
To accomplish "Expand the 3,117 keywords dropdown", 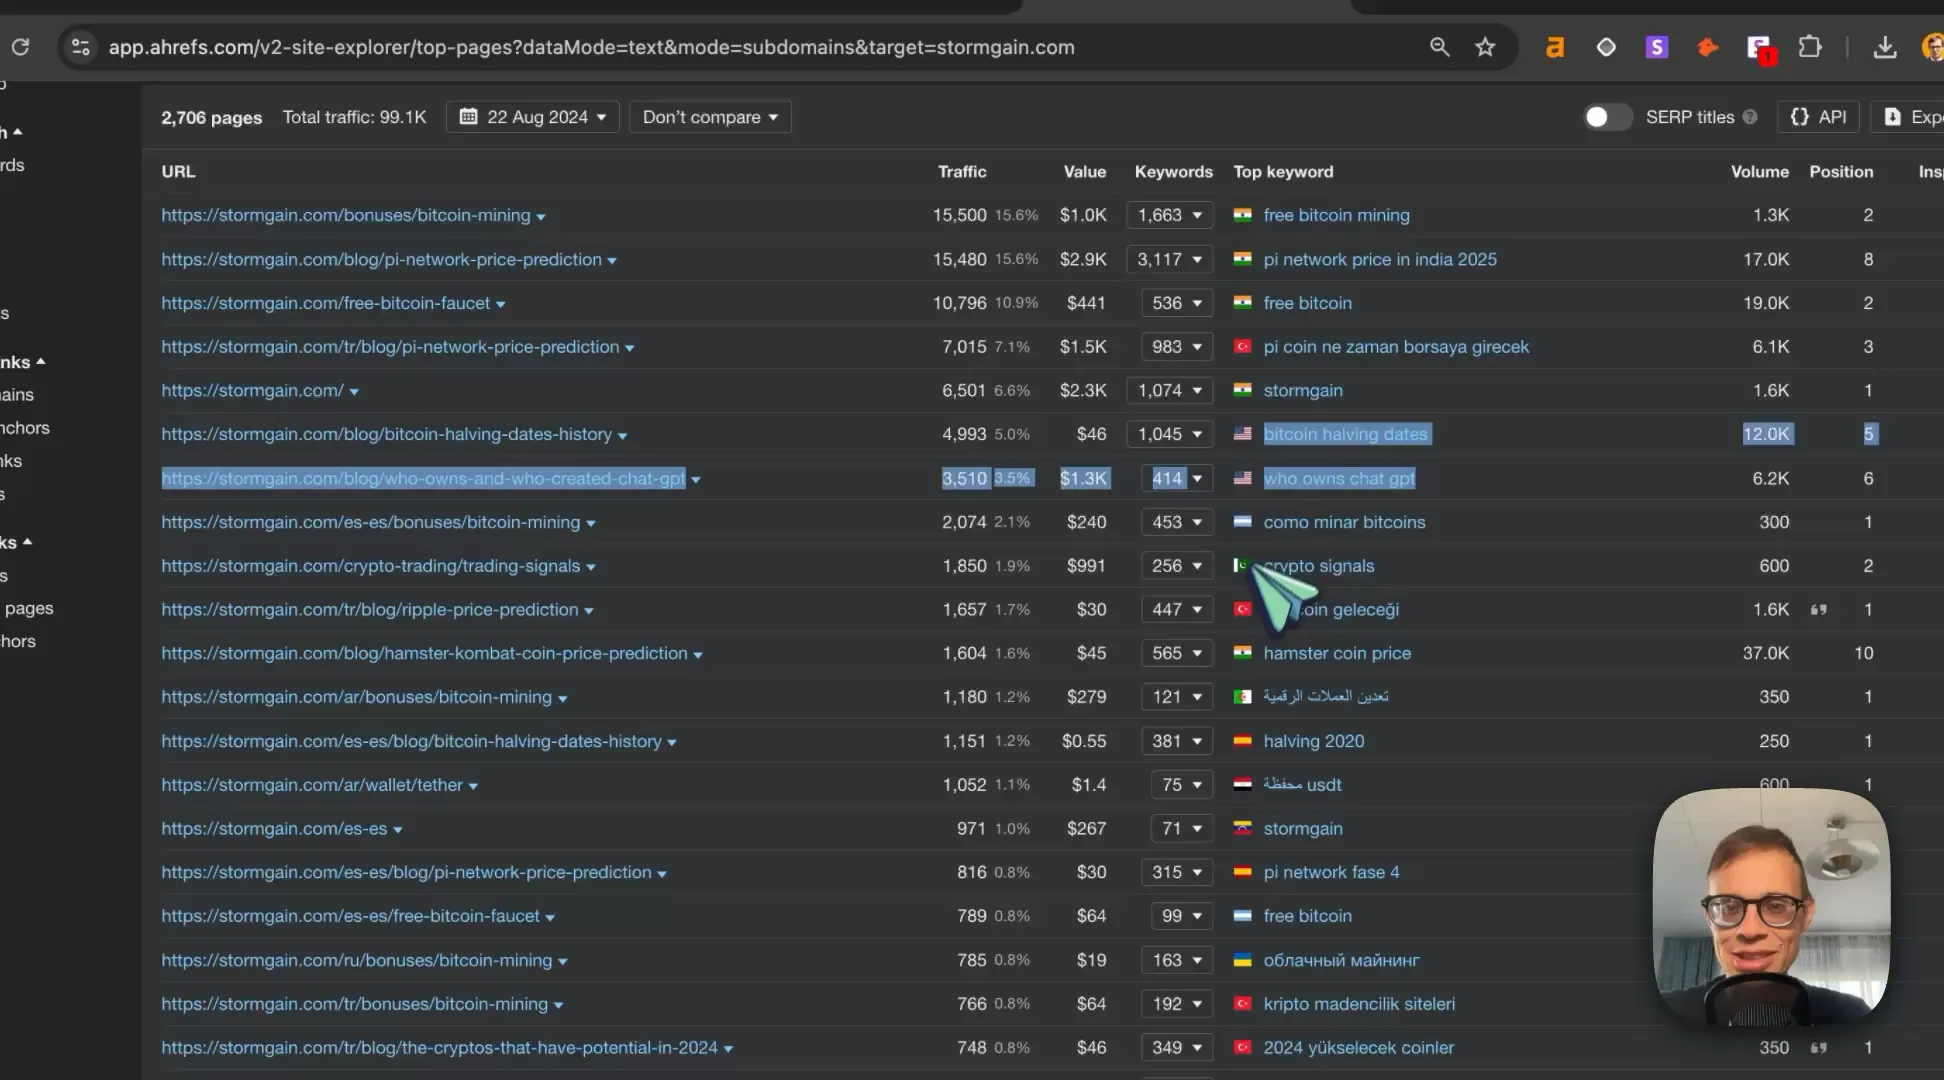I will (x=1169, y=259).
